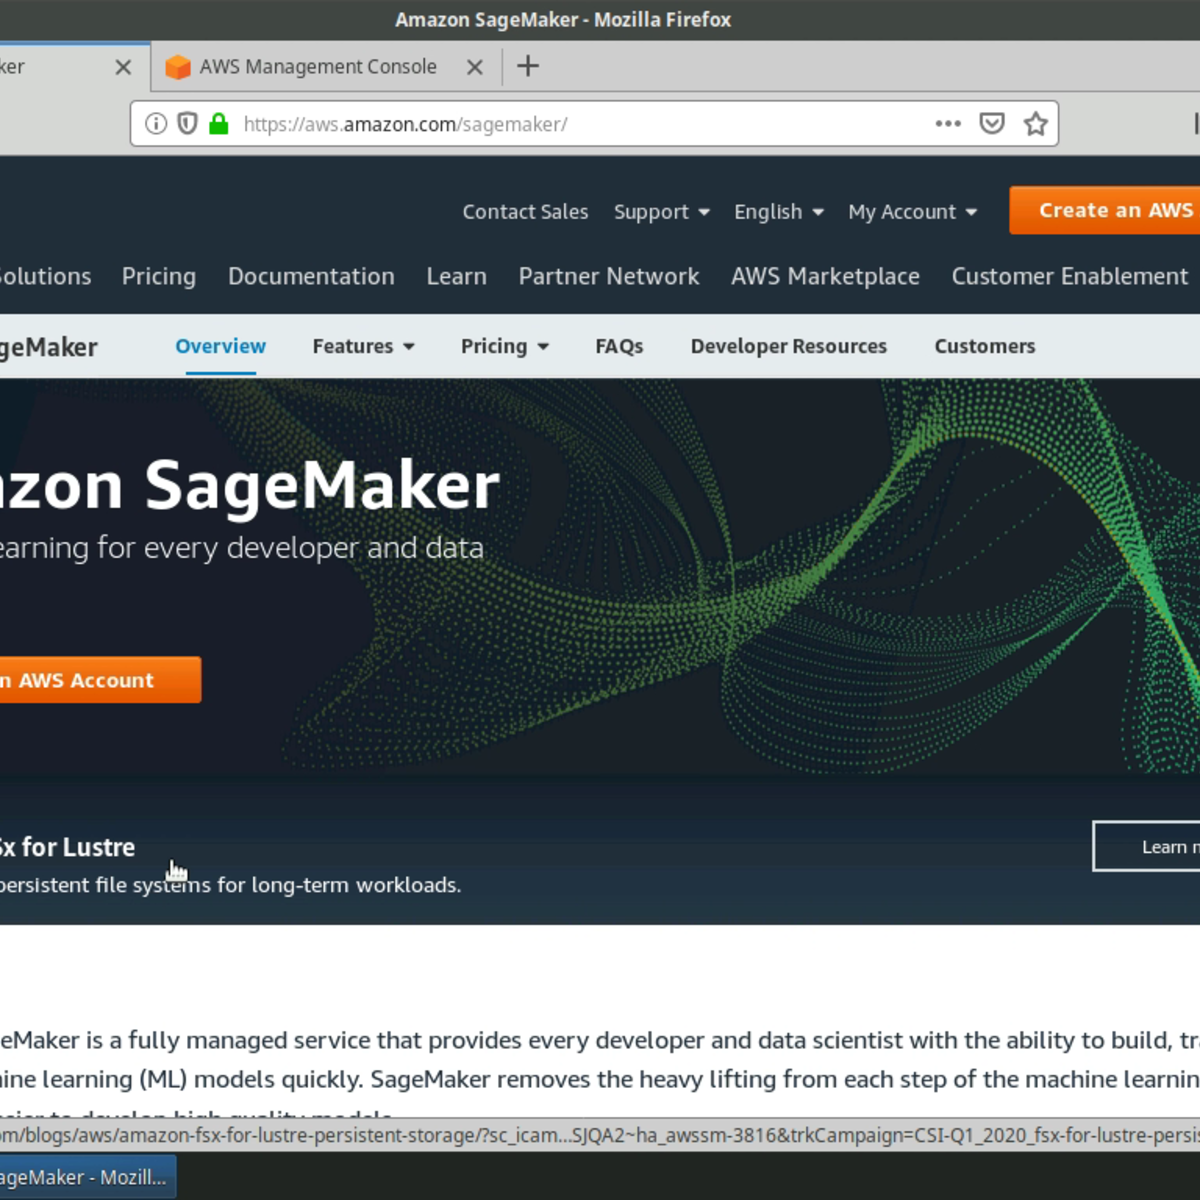
Task: Open a new tab with plus button
Action: click(x=528, y=67)
